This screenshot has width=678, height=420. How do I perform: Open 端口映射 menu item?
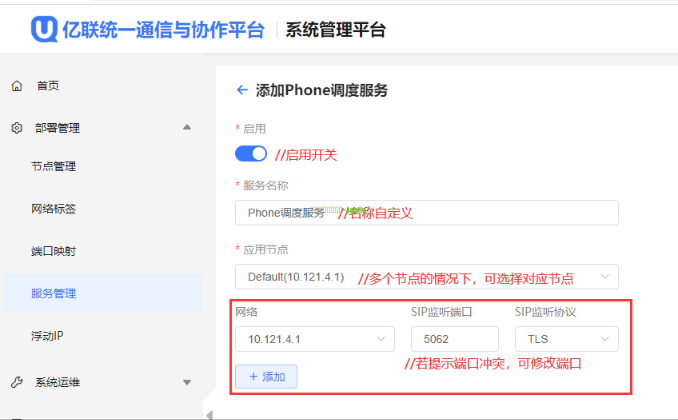click(x=53, y=251)
